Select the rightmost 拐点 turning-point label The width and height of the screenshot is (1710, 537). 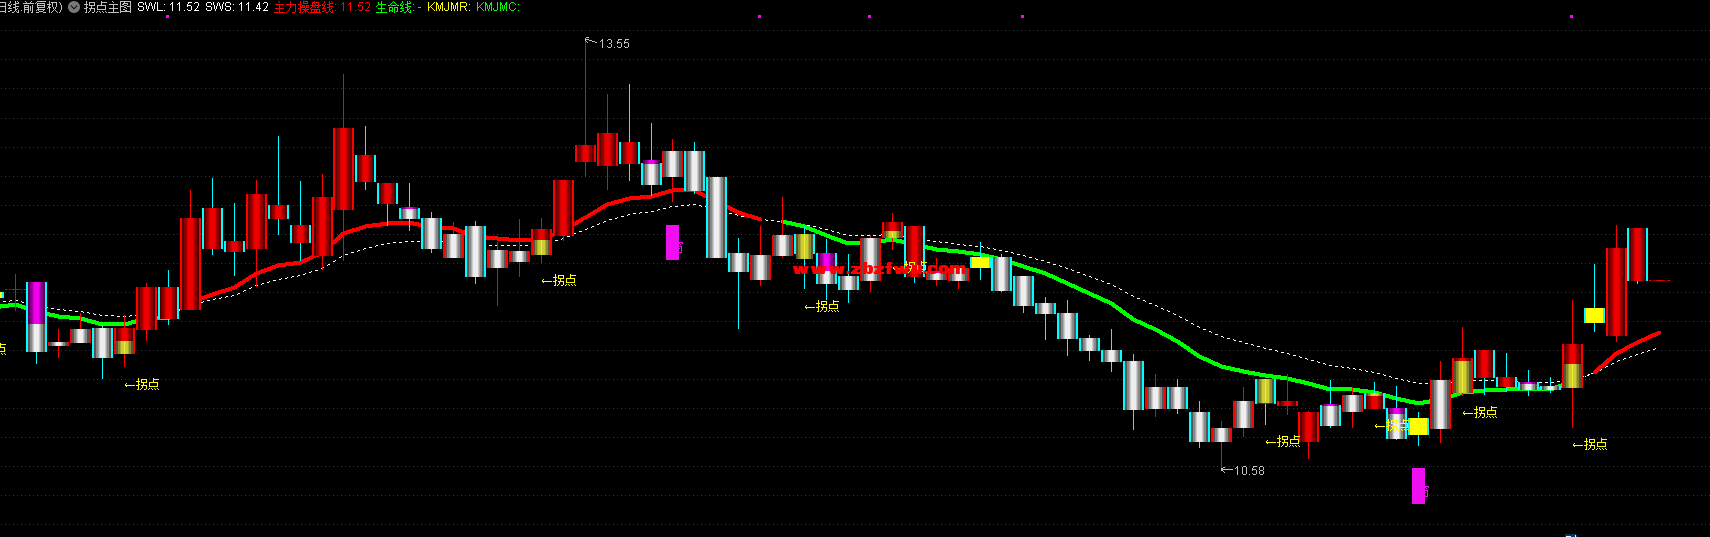pyautogui.click(x=1590, y=444)
